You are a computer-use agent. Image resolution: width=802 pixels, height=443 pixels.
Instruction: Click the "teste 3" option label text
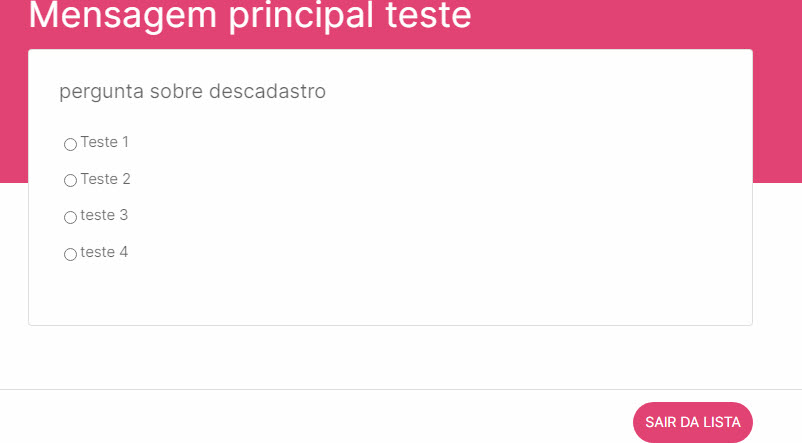tap(104, 215)
